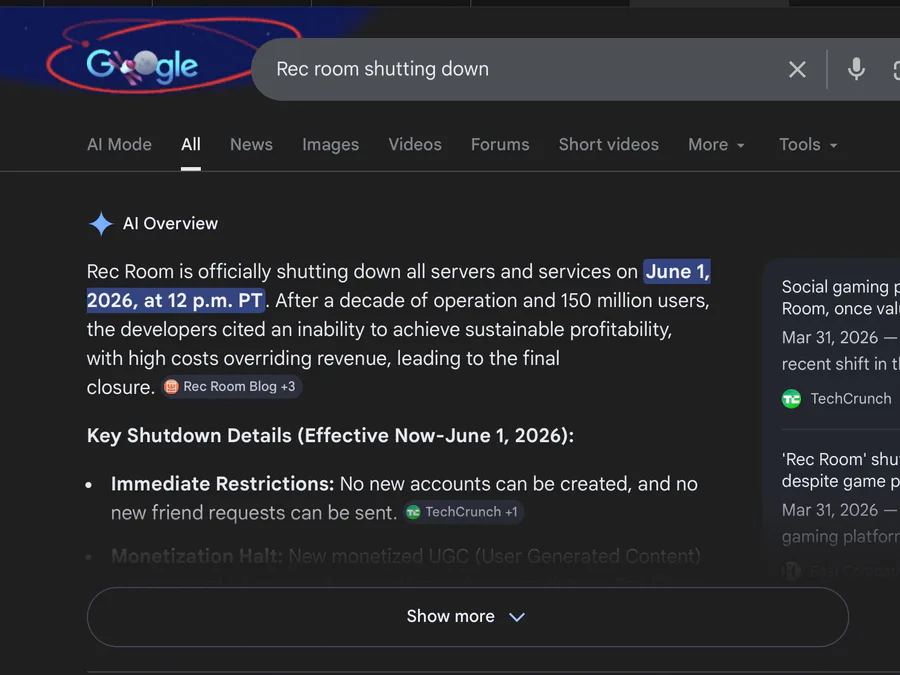This screenshot has width=900, height=675.
Task: Open the Google doodle logo
Action: click(x=142, y=66)
